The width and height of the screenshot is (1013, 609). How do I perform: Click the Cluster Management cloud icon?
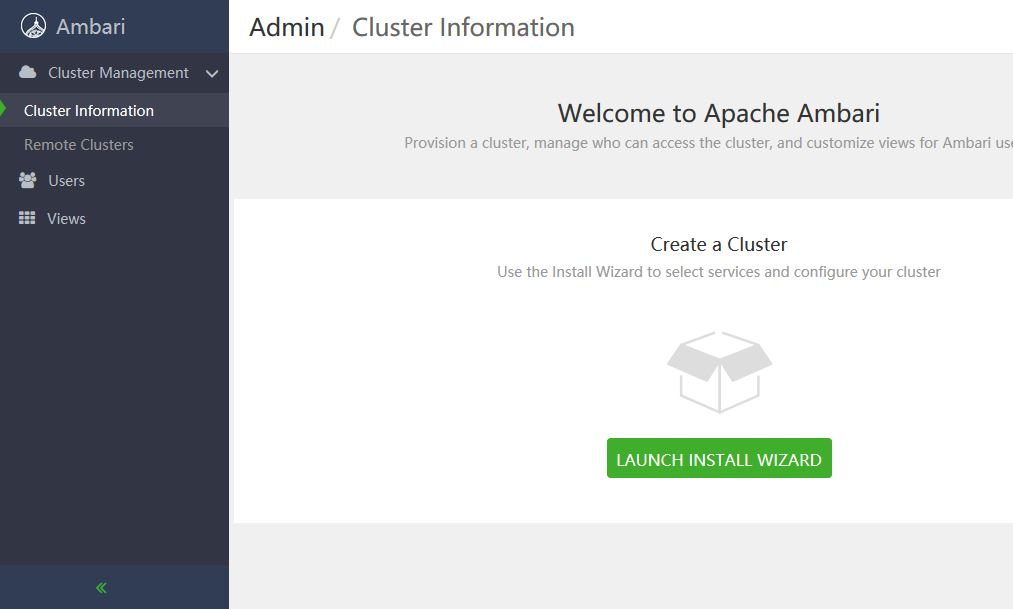(x=28, y=72)
